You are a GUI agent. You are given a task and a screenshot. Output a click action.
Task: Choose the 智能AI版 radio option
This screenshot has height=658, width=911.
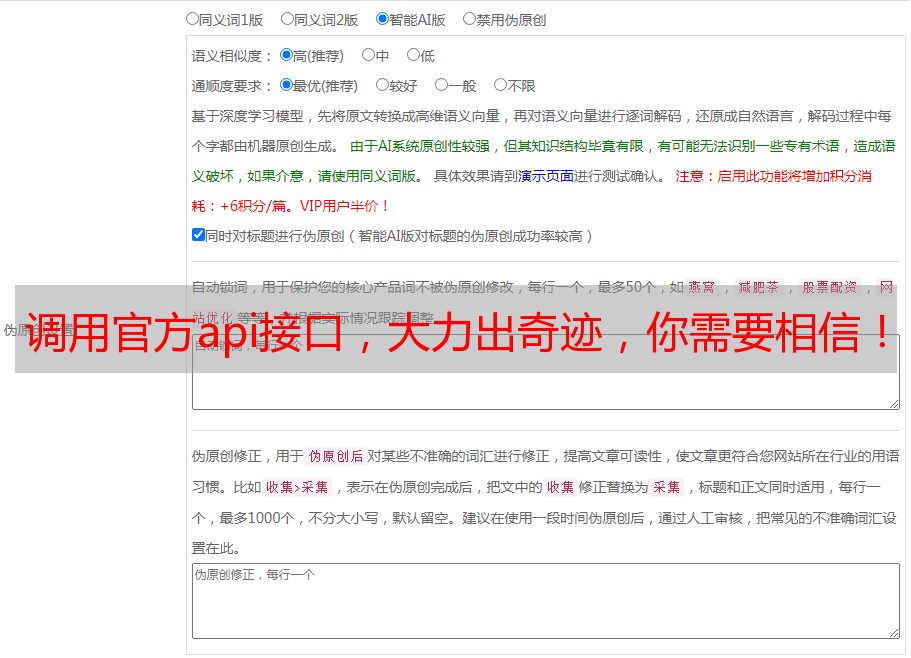[382, 19]
